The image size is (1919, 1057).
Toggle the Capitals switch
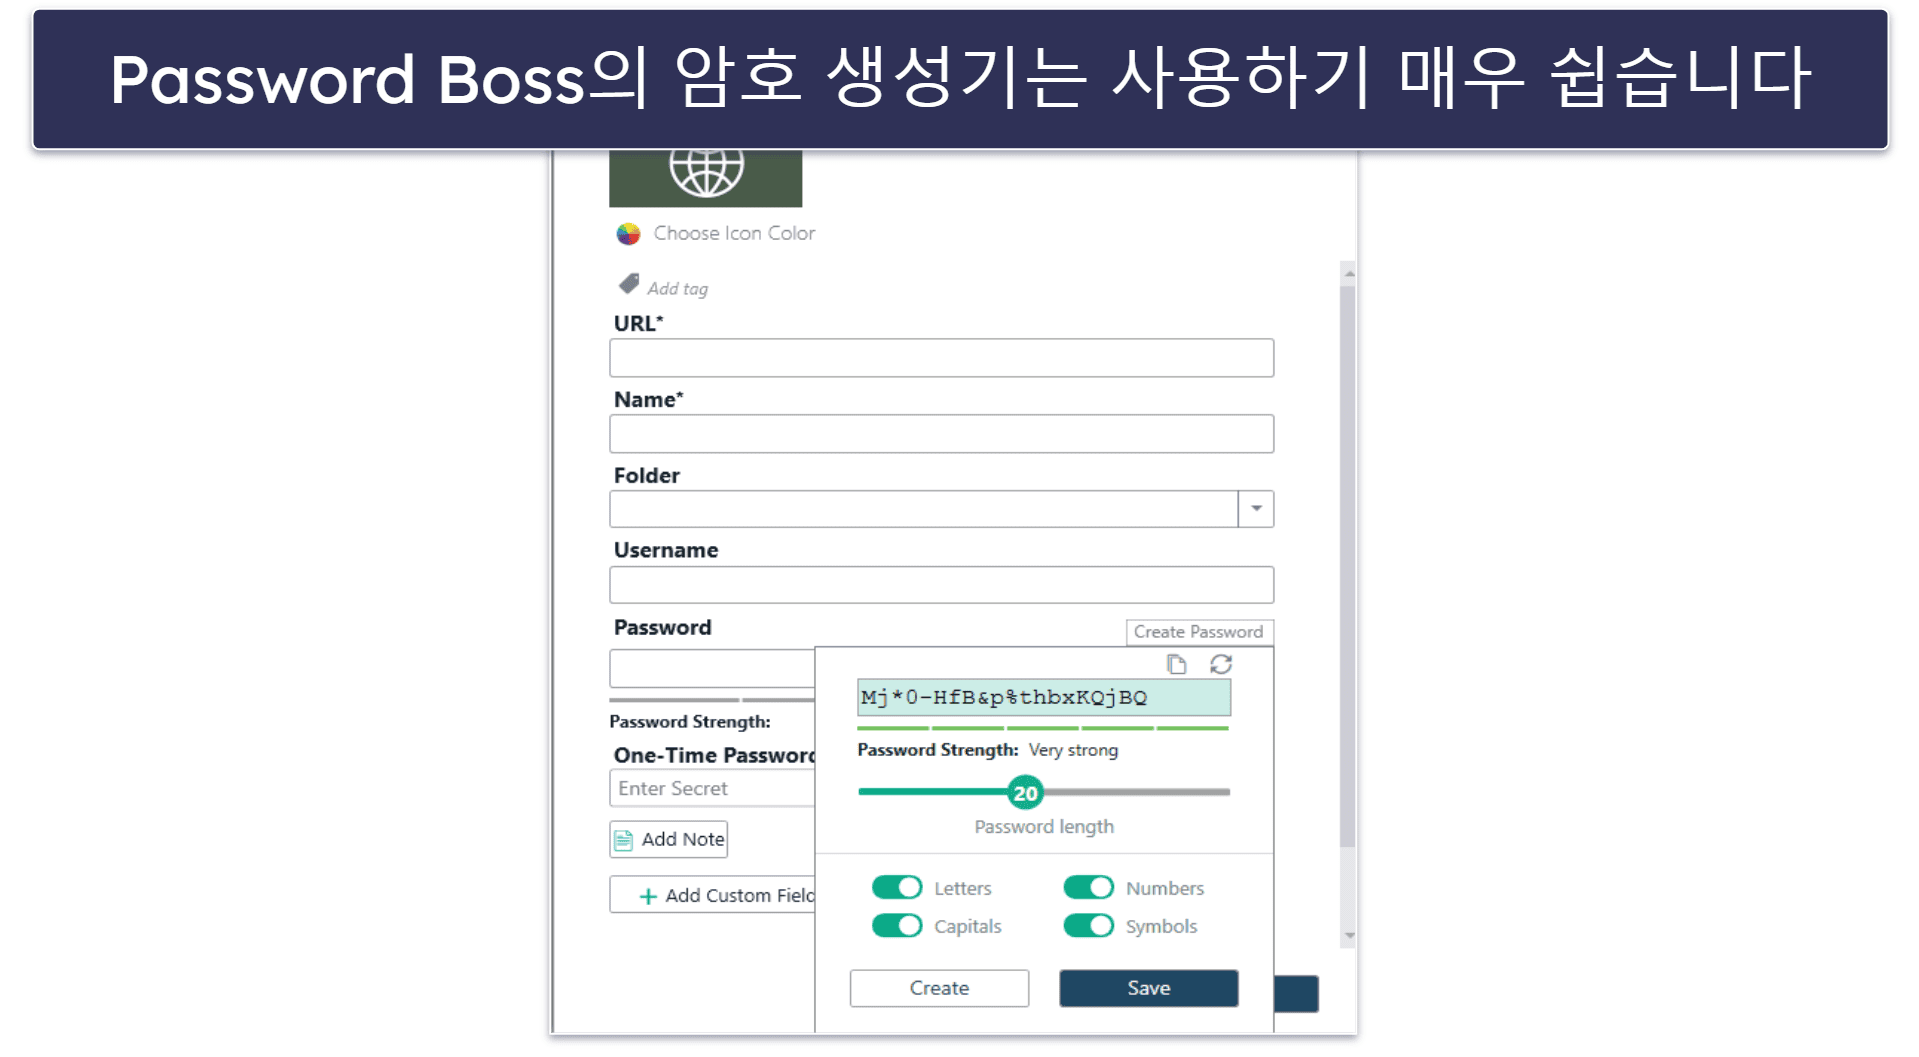(x=897, y=926)
